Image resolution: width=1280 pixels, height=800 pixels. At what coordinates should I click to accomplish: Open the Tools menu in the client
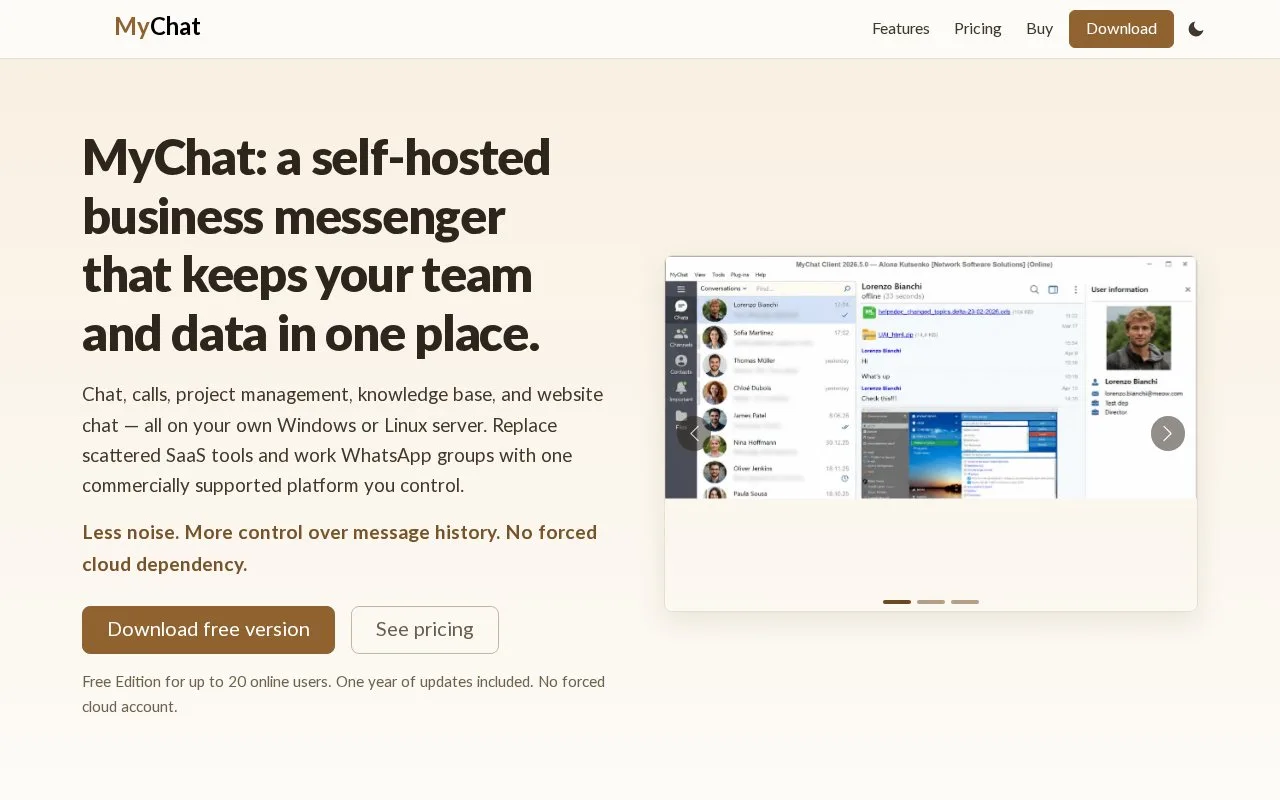pyautogui.click(x=718, y=274)
